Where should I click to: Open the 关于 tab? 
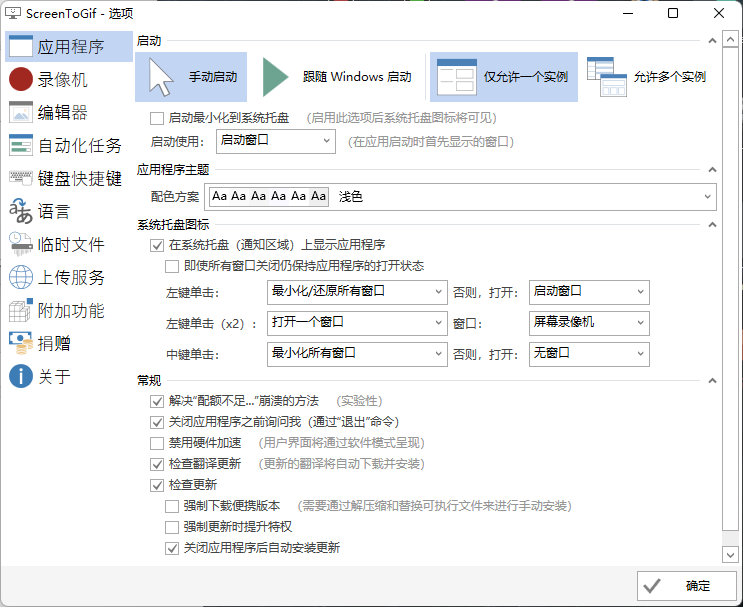(x=69, y=376)
